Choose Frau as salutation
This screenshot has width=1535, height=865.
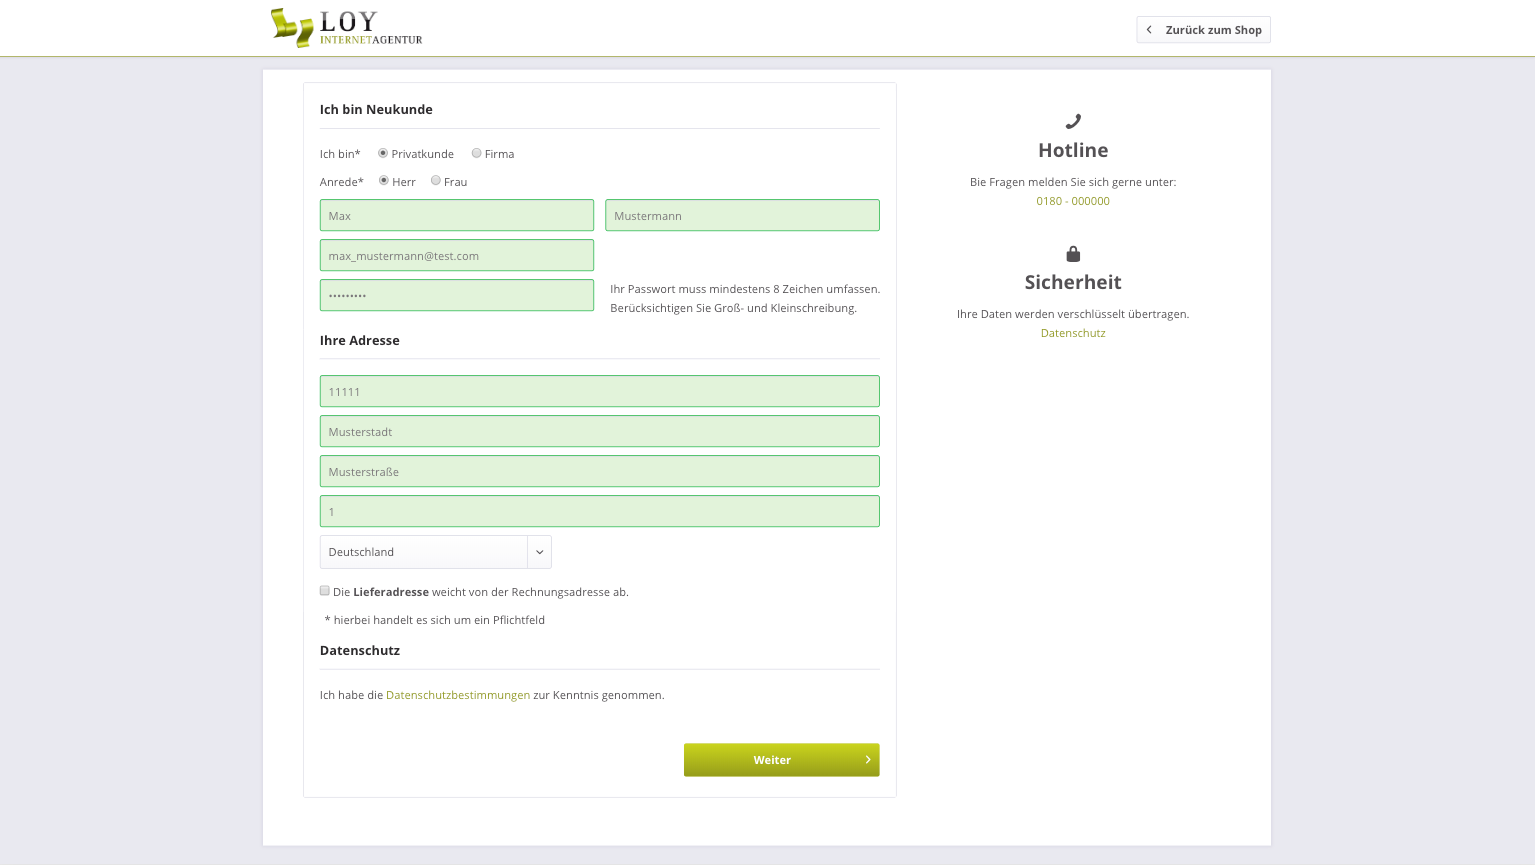pyautogui.click(x=436, y=181)
